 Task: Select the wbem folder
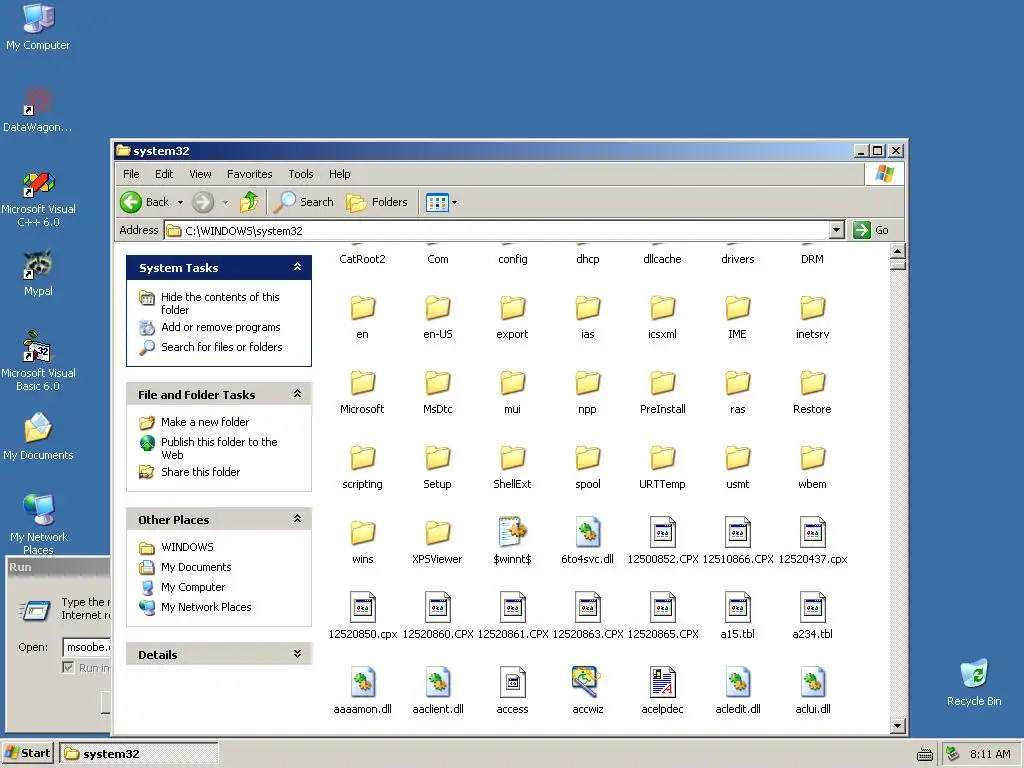click(812, 467)
